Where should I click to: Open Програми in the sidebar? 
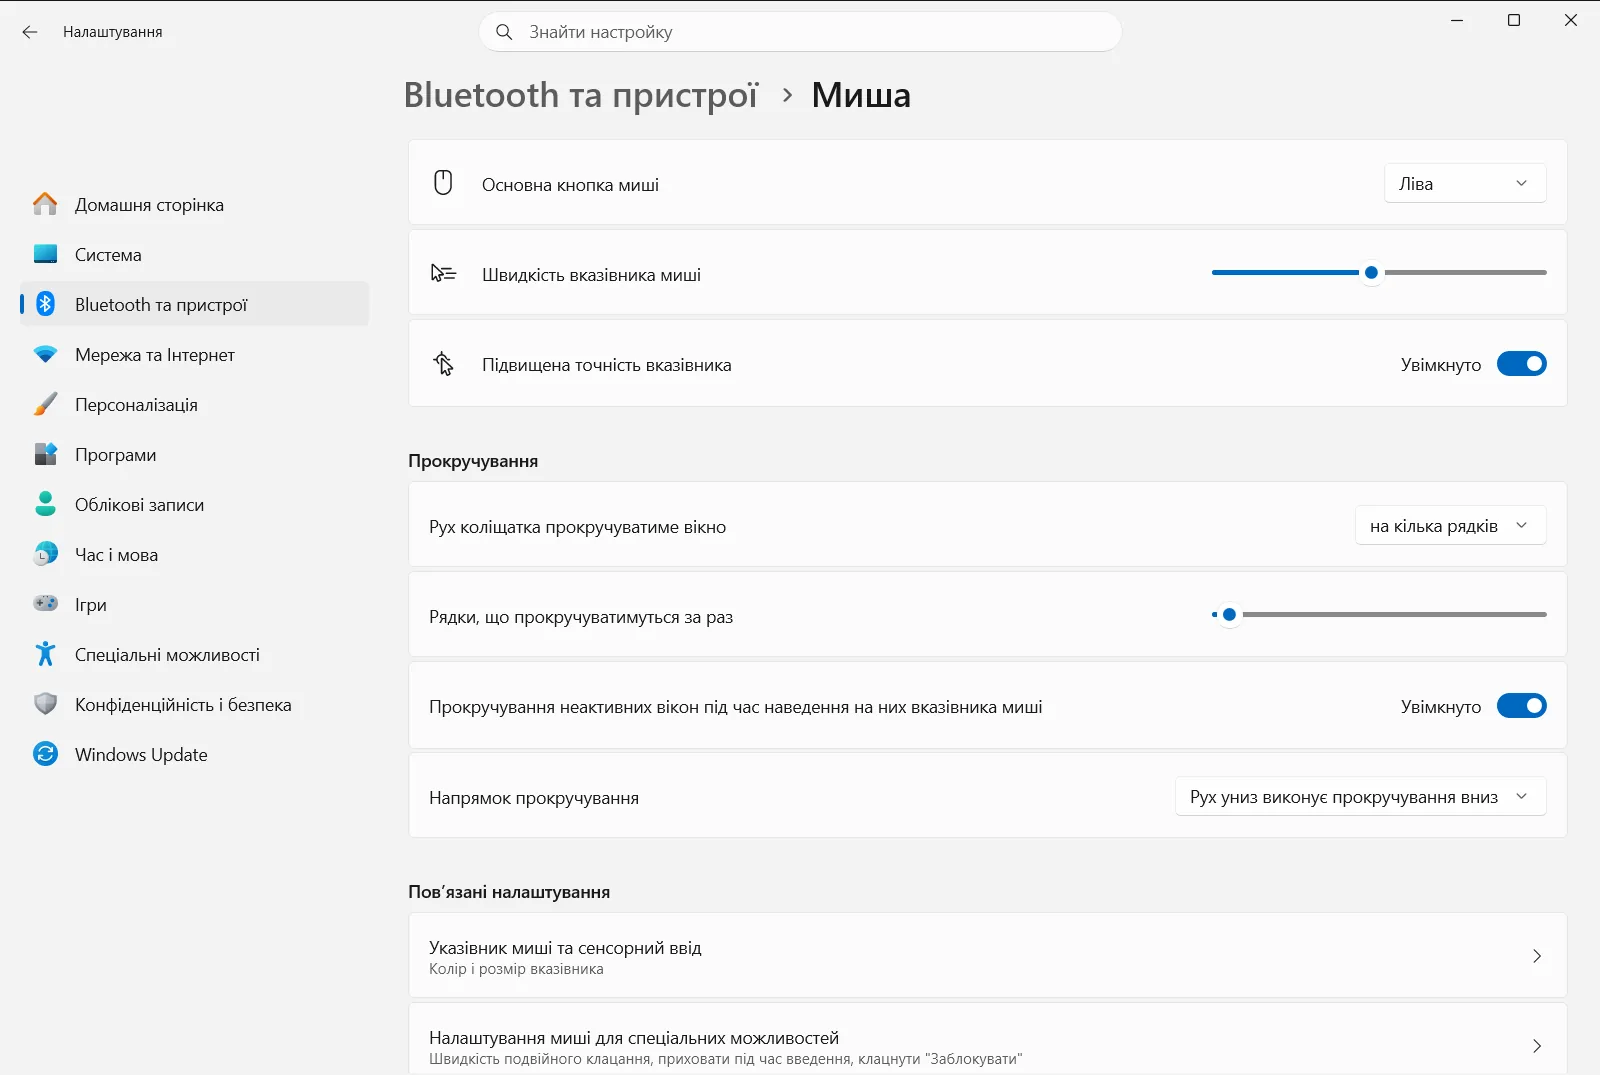195,454
